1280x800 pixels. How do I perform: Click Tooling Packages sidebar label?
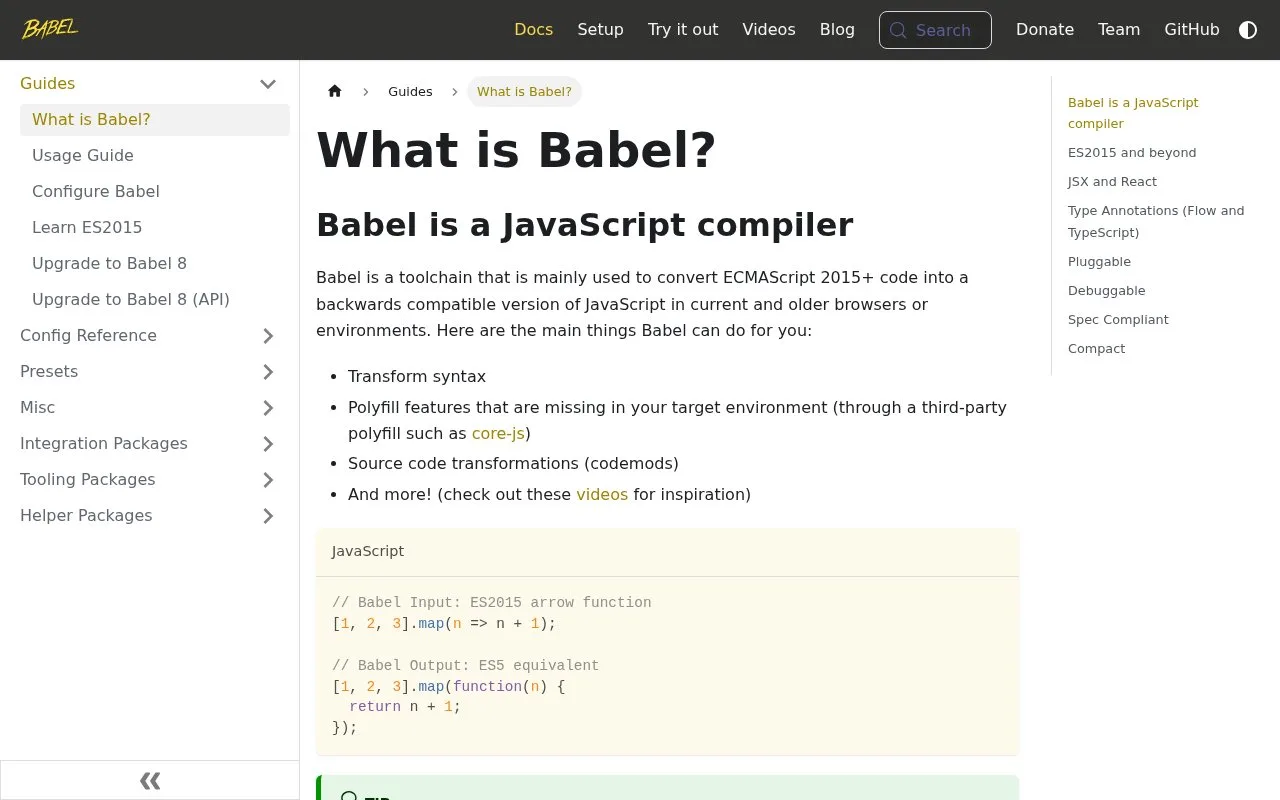tap(88, 480)
